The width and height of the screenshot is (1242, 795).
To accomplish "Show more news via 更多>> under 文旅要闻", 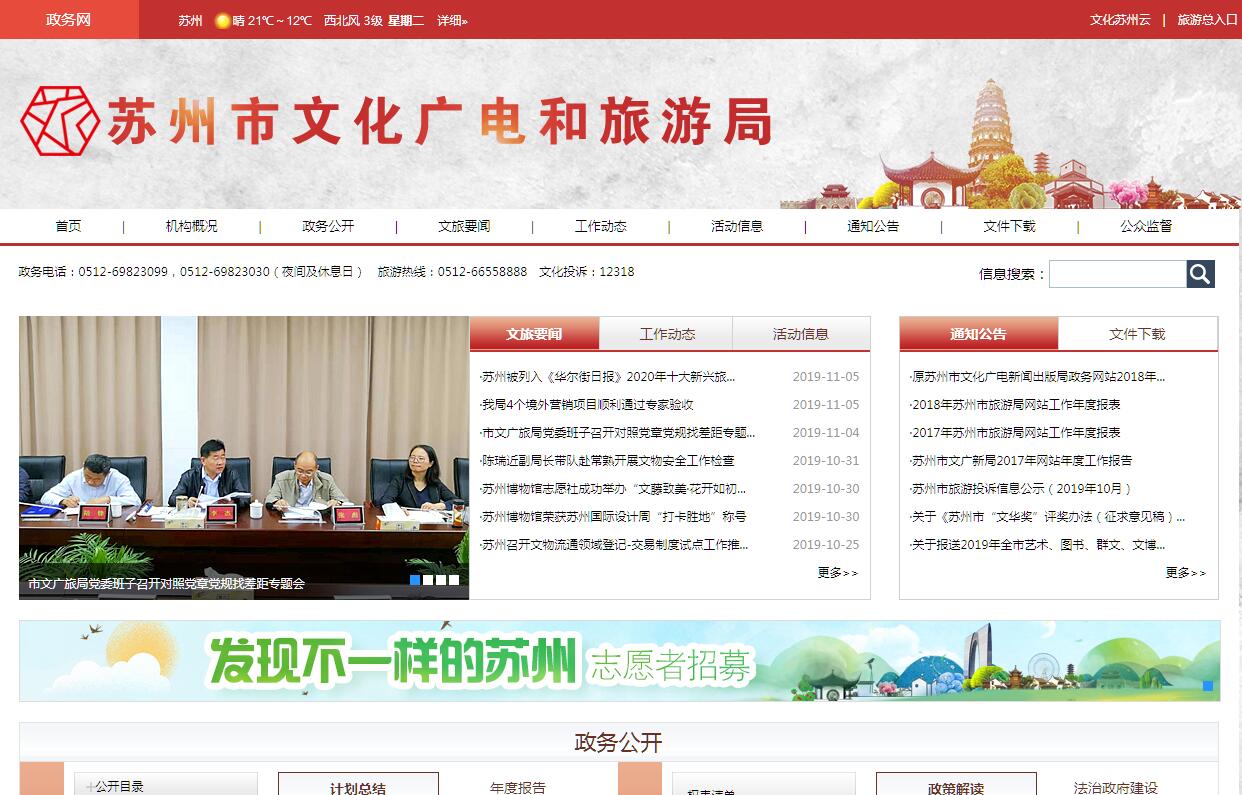I will pyautogui.click(x=837, y=573).
